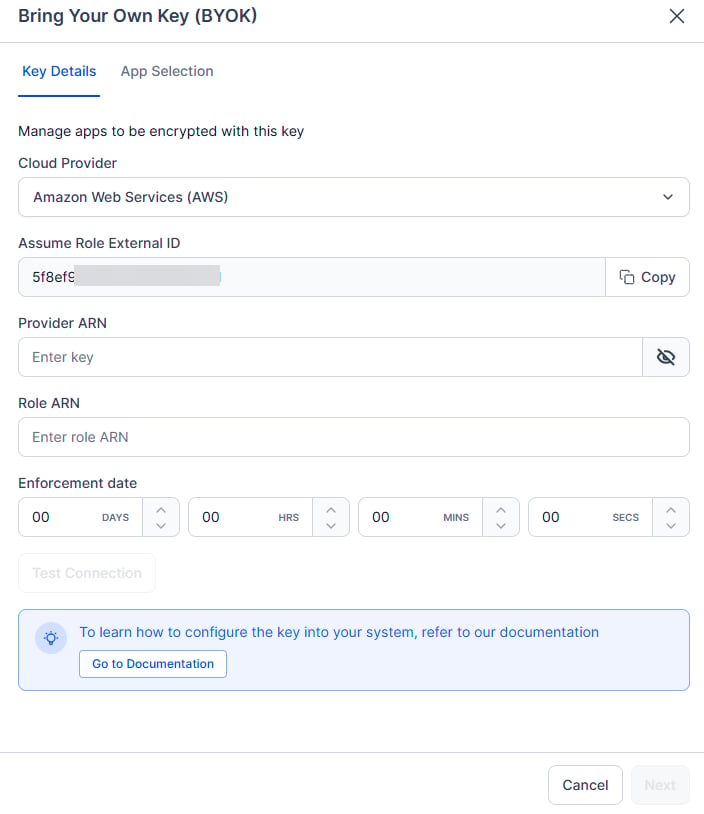Switch to the App Selection tab
The height and width of the screenshot is (814, 704).
167,71
